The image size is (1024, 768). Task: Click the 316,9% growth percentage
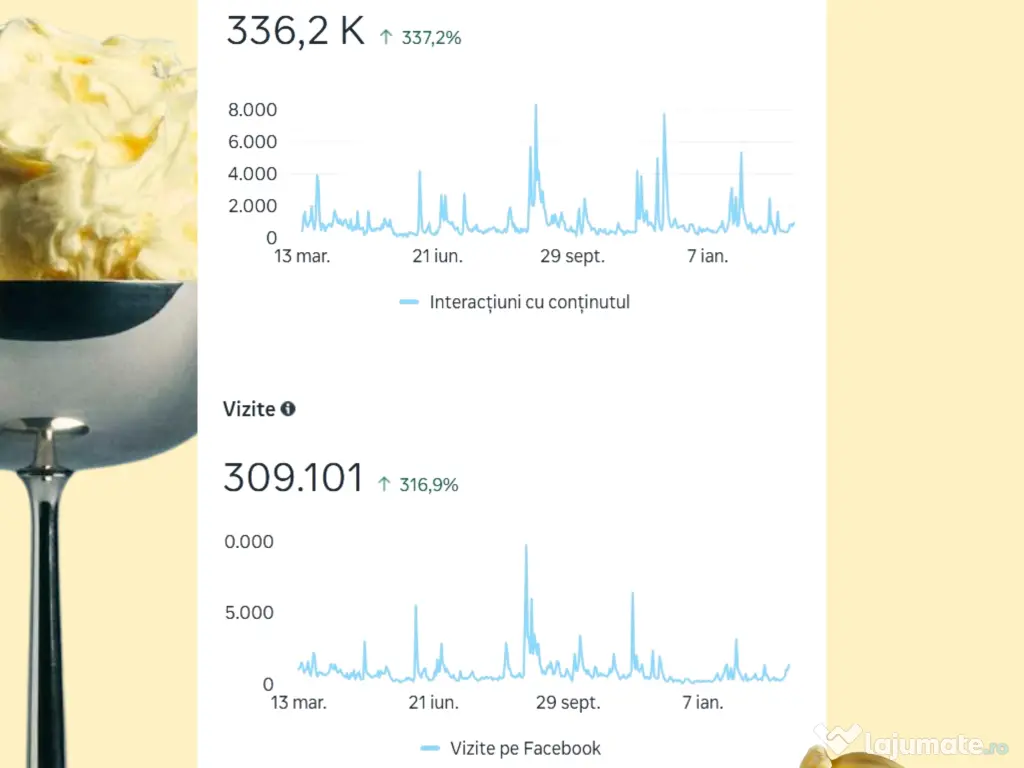429,485
